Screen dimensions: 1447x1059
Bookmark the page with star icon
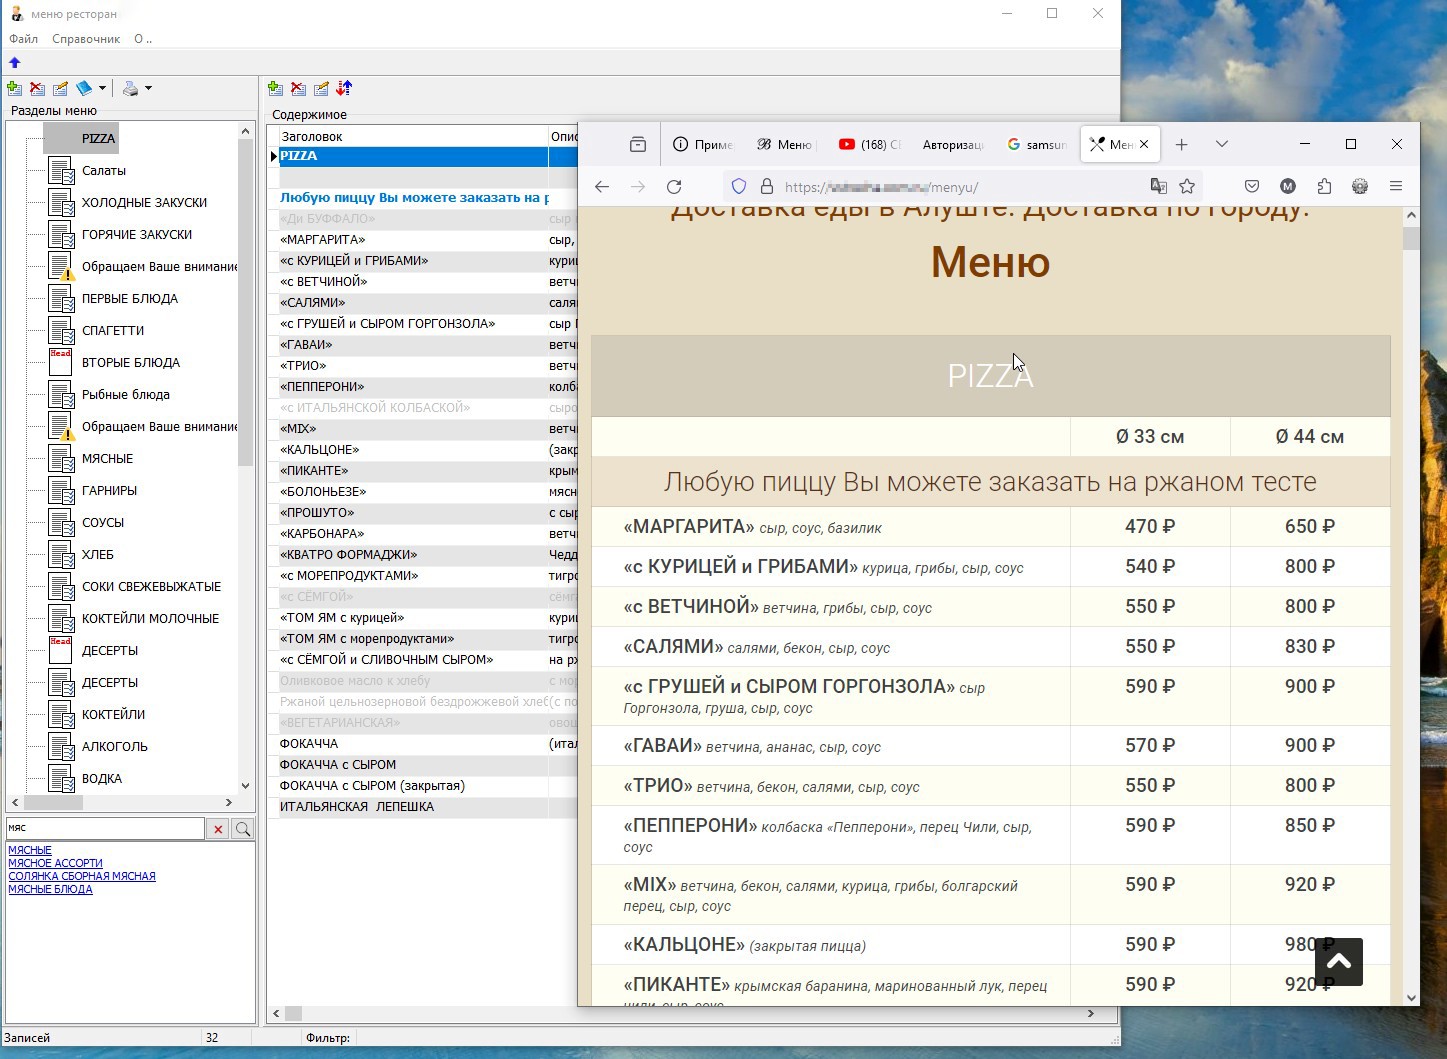1187,186
